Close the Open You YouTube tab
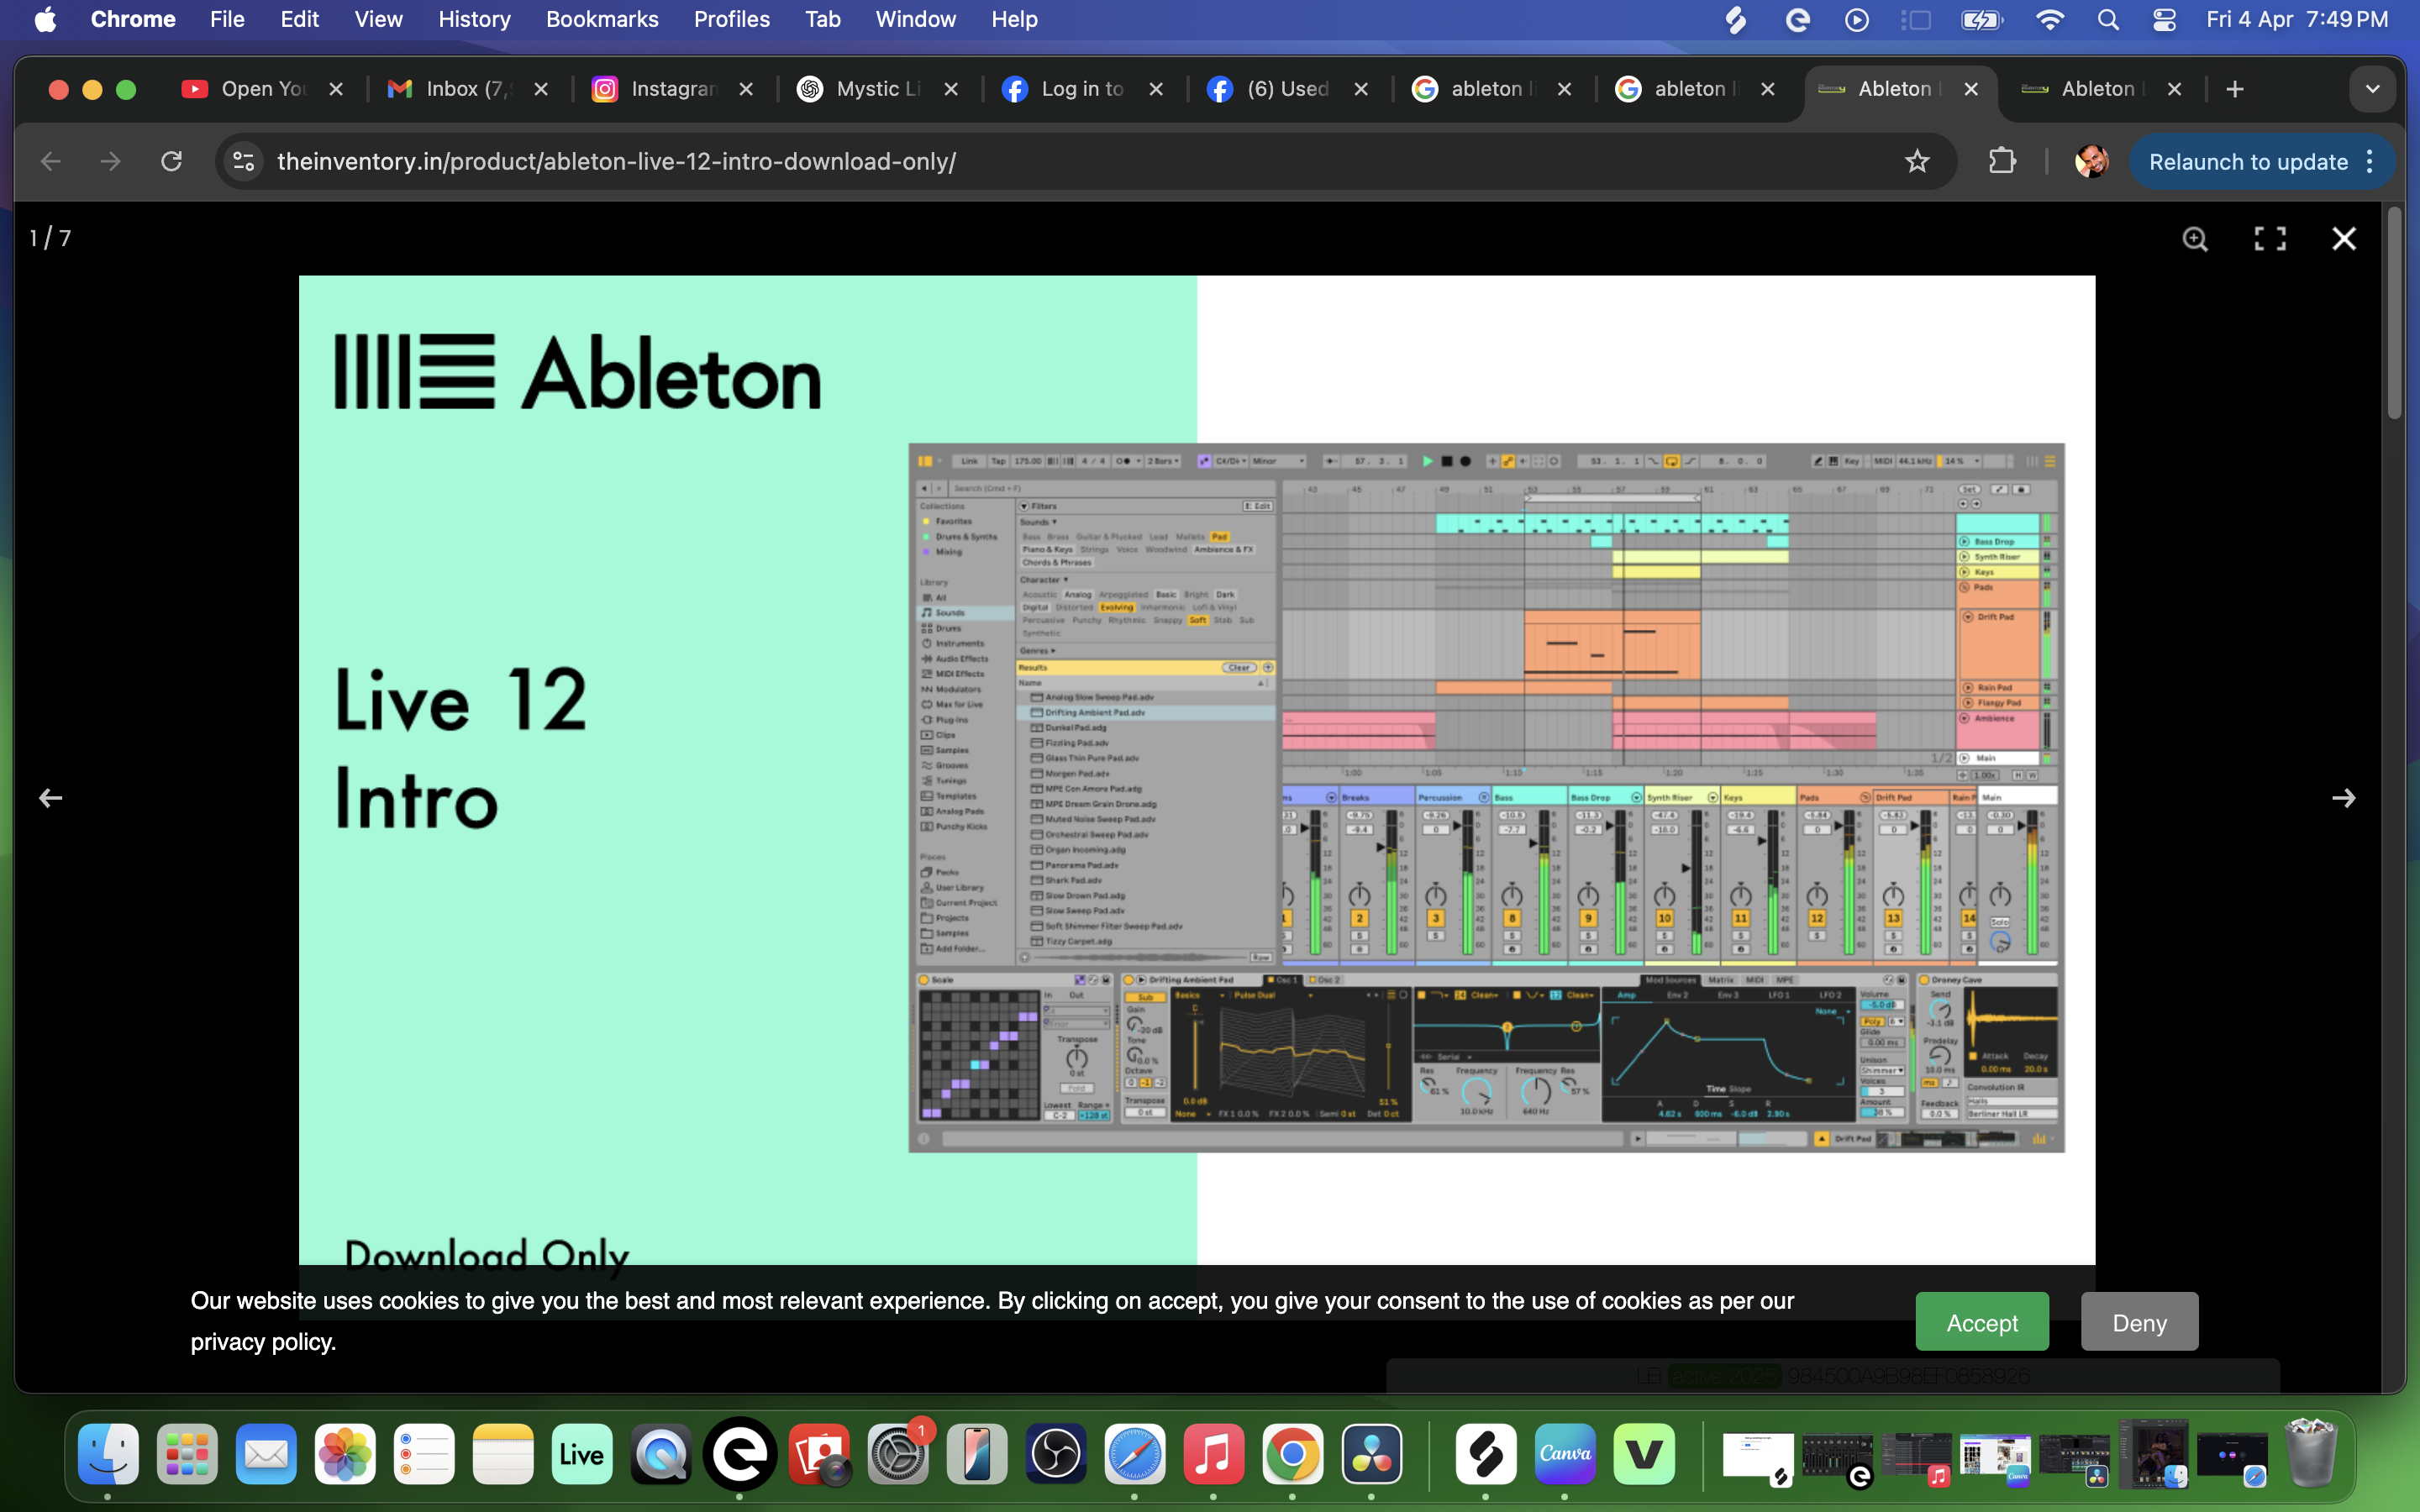This screenshot has height=1512, width=2420. coord(336,89)
